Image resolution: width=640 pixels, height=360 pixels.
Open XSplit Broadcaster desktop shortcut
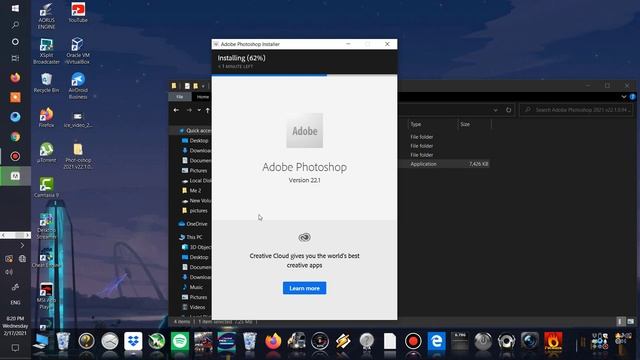46,51
